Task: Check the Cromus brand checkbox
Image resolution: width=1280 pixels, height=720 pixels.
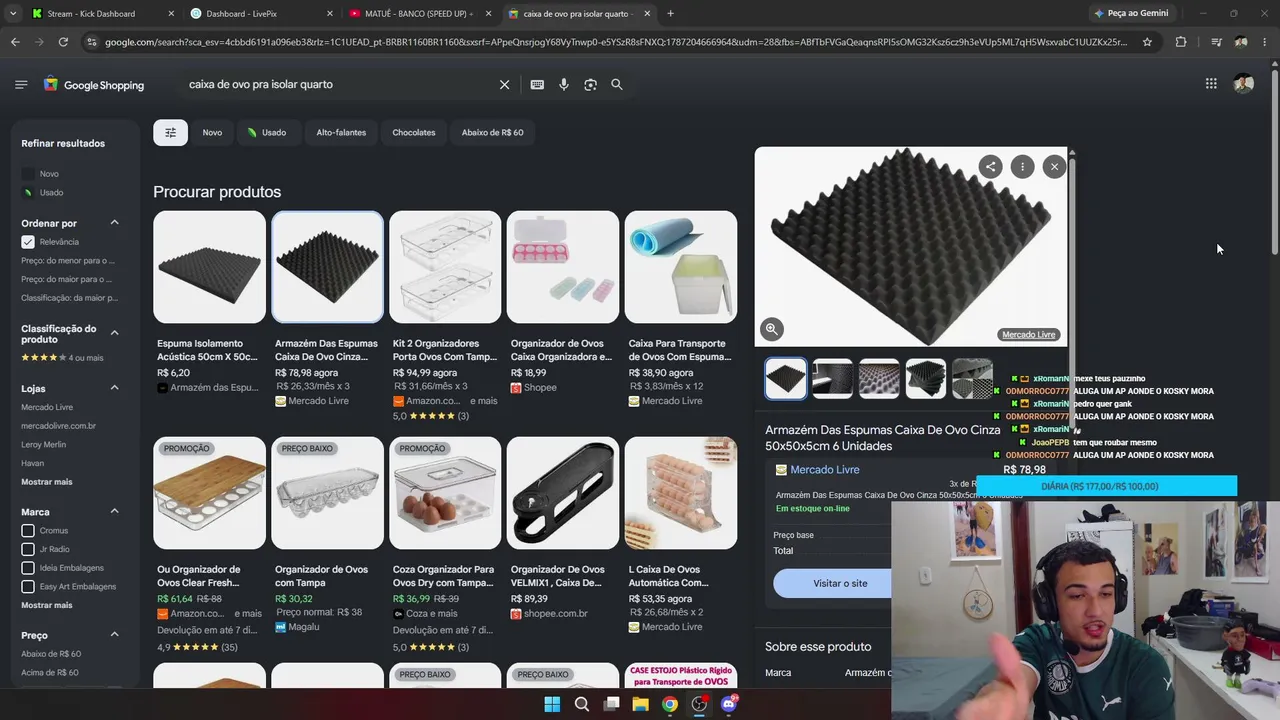Action: 28,531
